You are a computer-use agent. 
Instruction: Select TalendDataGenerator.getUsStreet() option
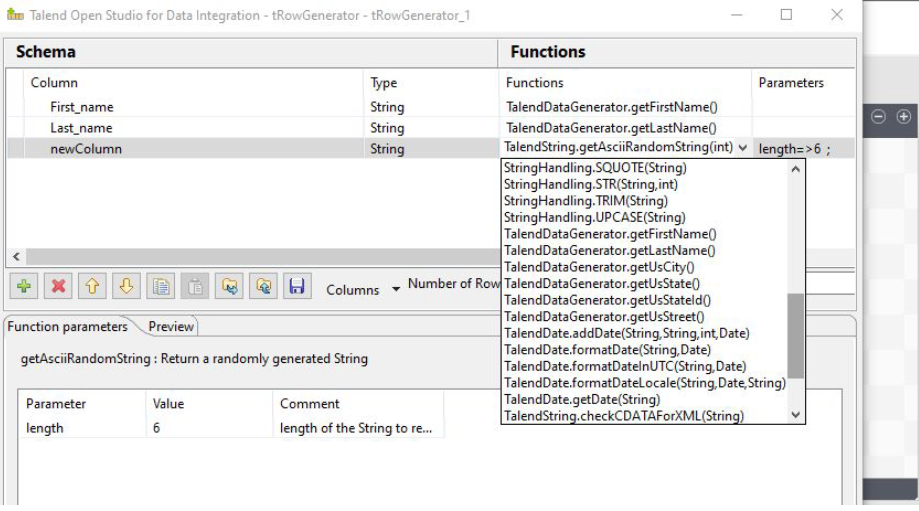pyautogui.click(x=604, y=316)
